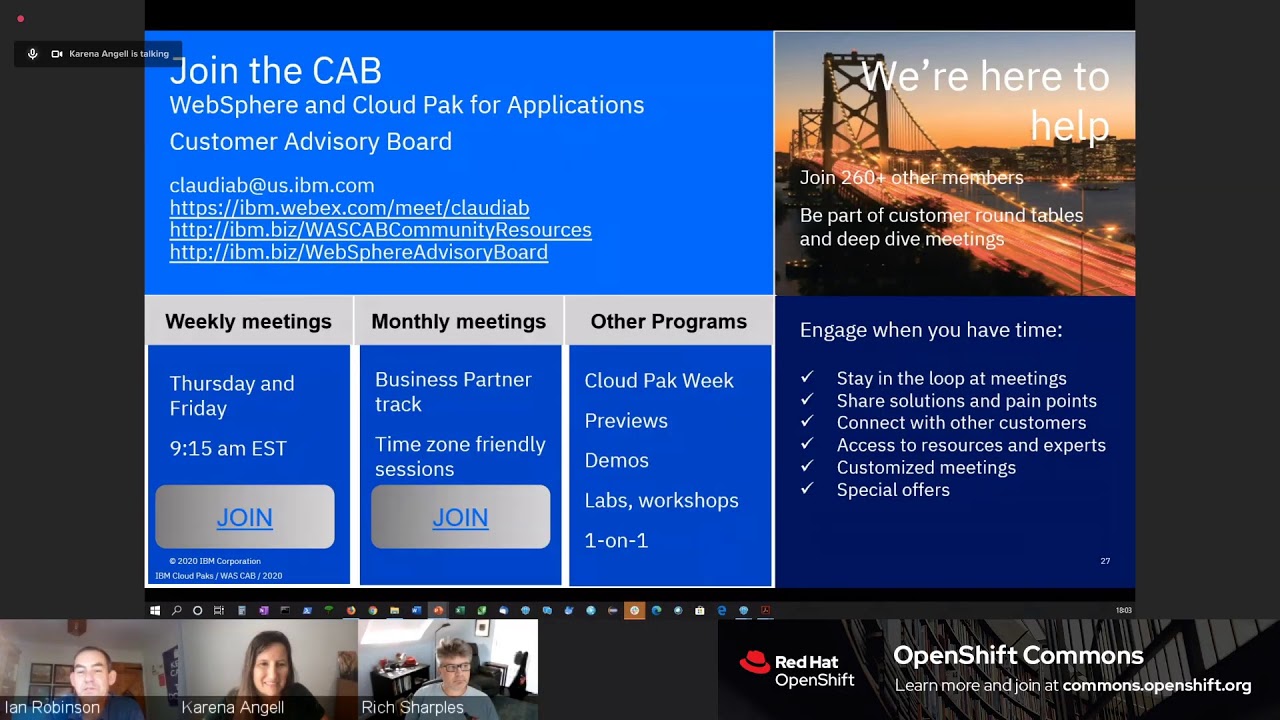
Task: Click the 'Previews' program item
Action: pyautogui.click(x=626, y=420)
